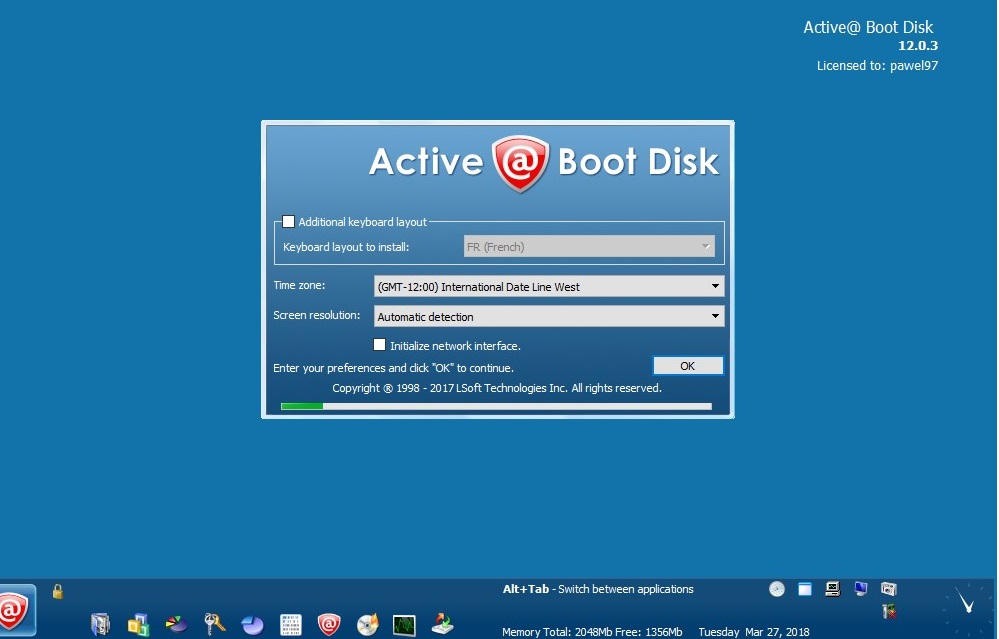Click the red @ shield logo in dialog
999x639 pixels.
tap(521, 163)
